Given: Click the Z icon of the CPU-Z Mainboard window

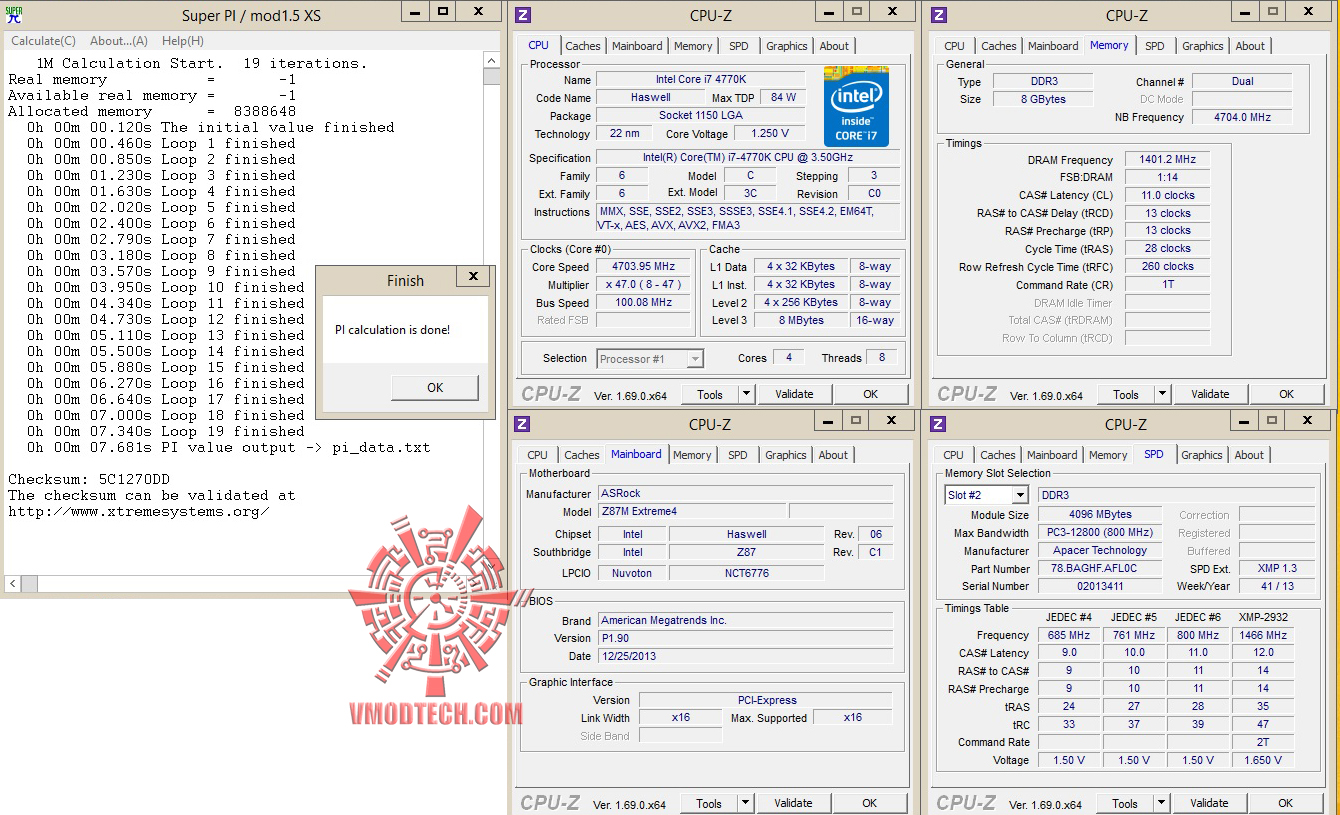Looking at the screenshot, I should 522,424.
